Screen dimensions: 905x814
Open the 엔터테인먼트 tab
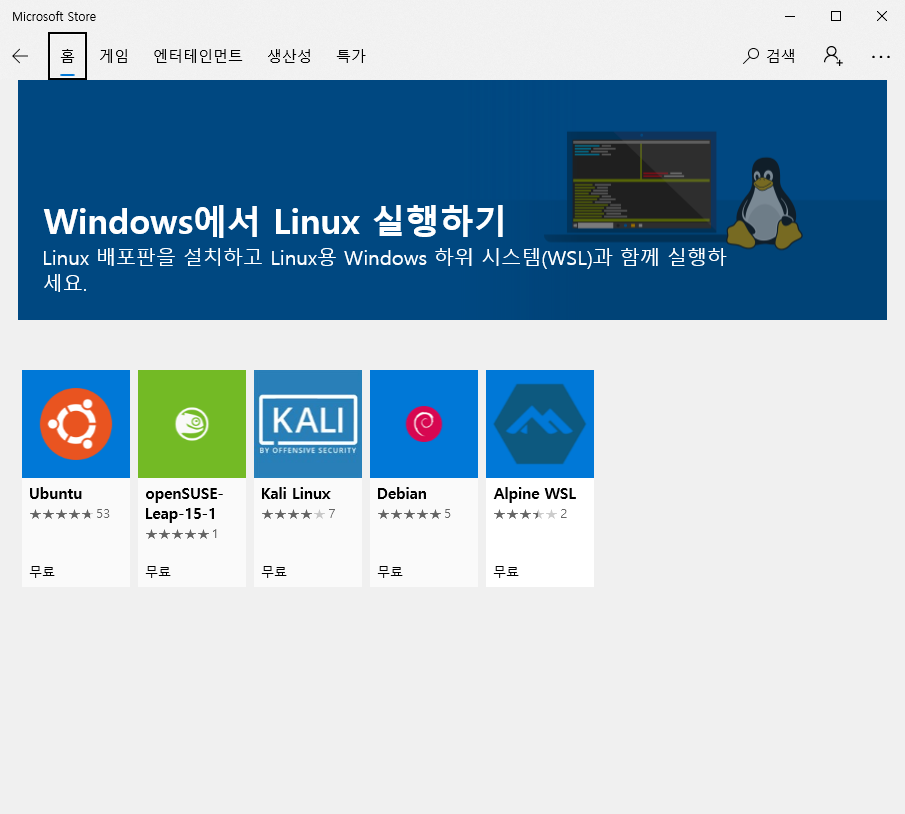click(198, 56)
